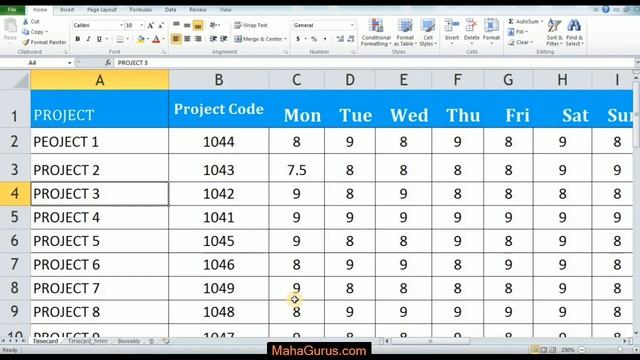Switch to the Data tab
Viewport: 640px width, 360px height.
171,9
